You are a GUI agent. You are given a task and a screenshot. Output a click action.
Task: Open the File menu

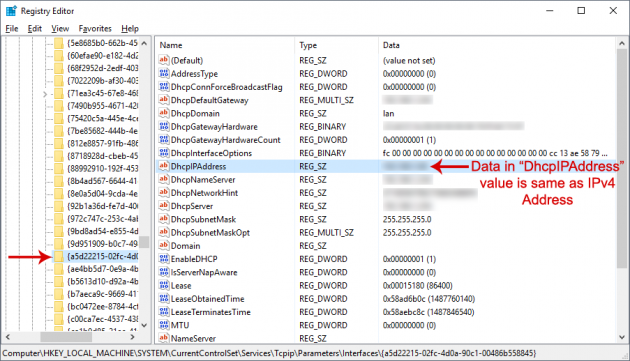(12, 29)
